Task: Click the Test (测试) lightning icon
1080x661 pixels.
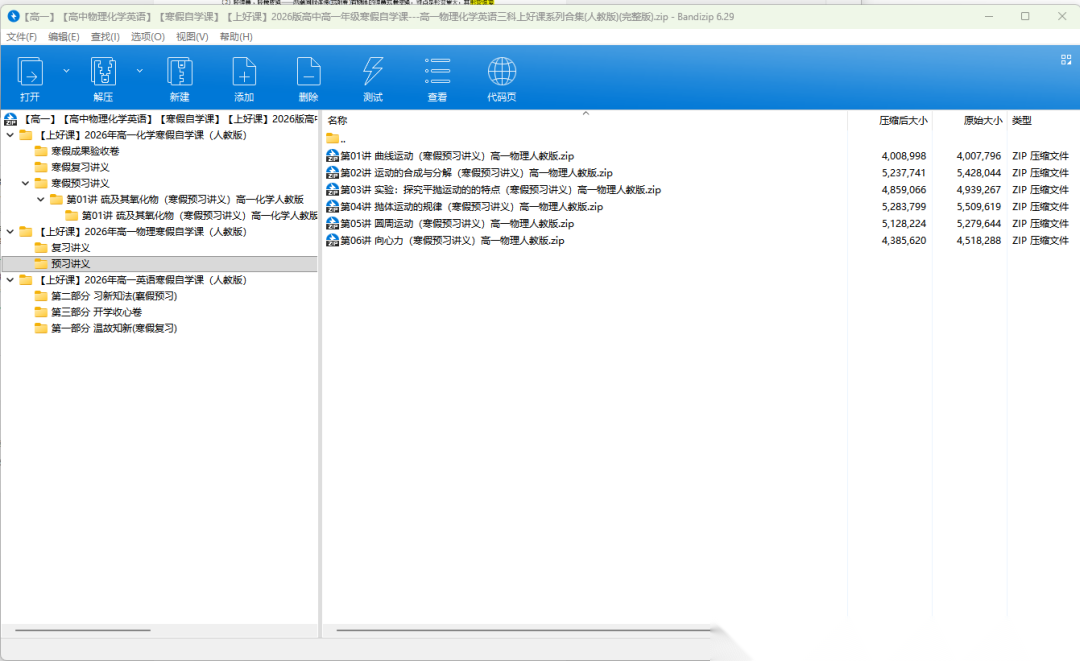Action: (373, 72)
